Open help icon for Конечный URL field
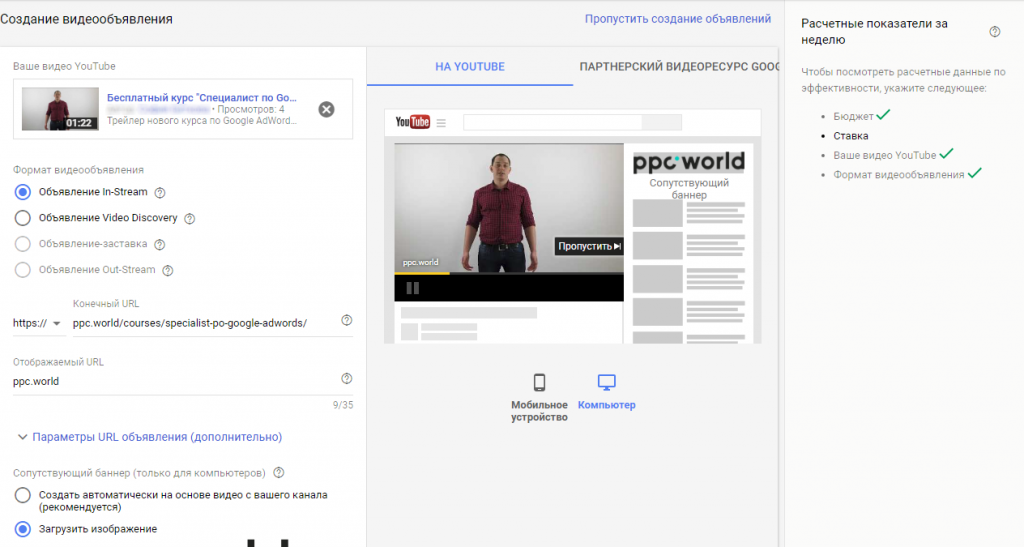1024x547 pixels. point(347,320)
